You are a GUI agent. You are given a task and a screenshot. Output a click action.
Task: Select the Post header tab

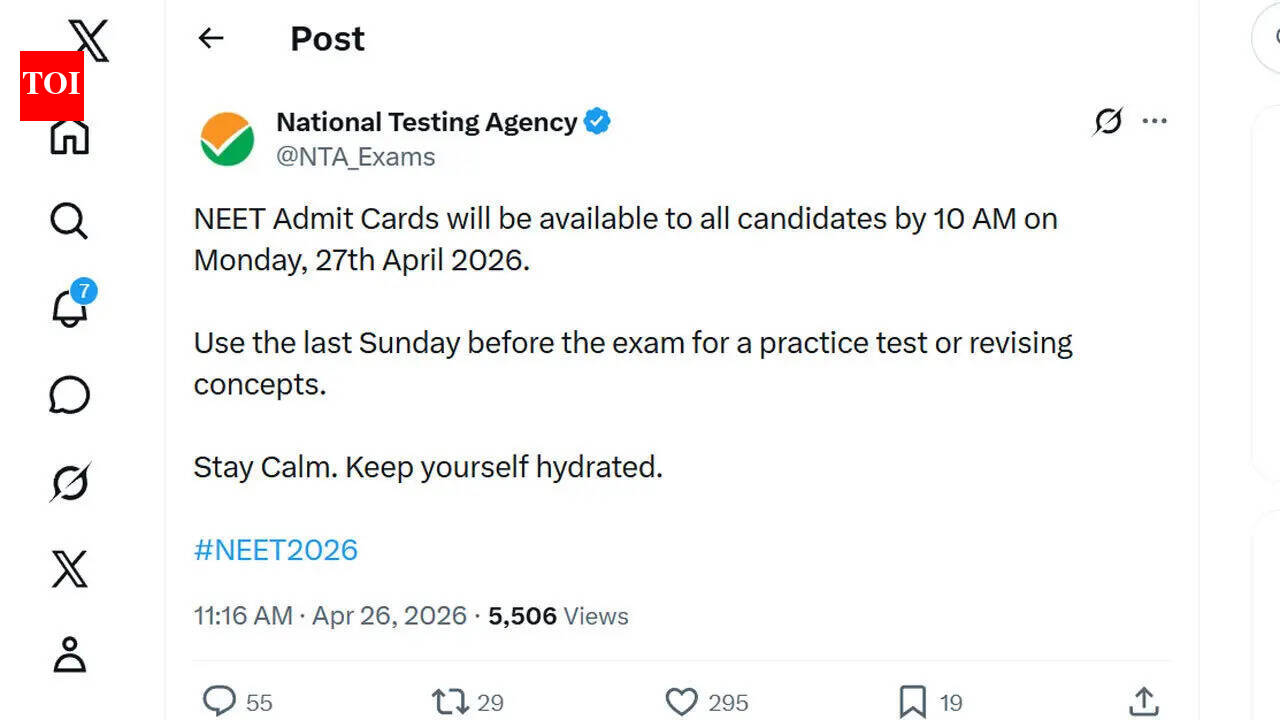[327, 38]
